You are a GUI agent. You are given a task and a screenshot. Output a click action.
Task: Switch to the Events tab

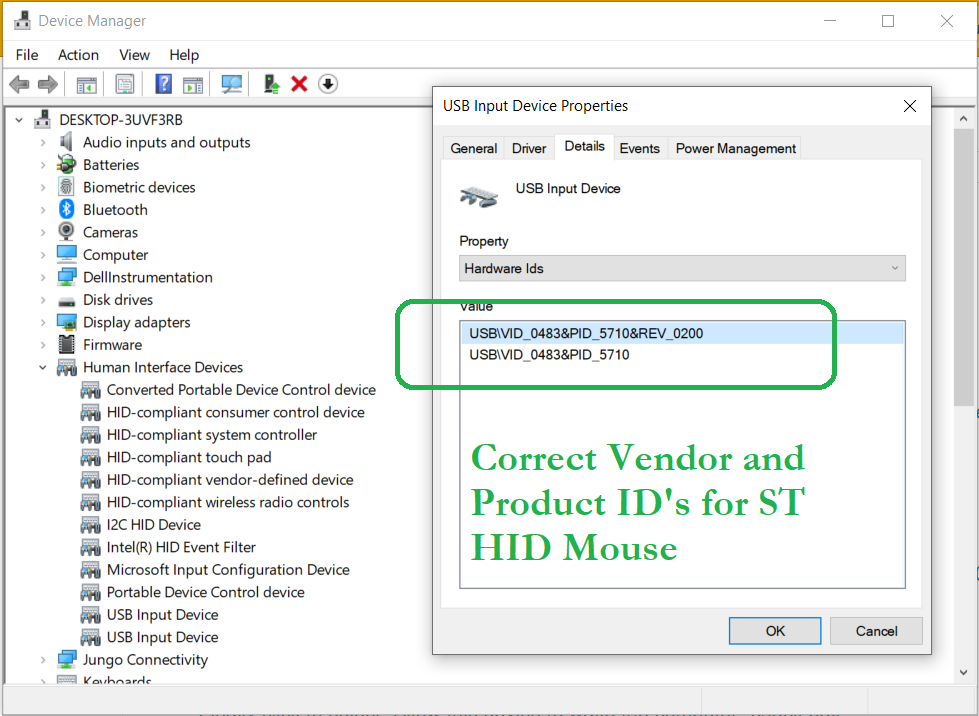point(640,147)
